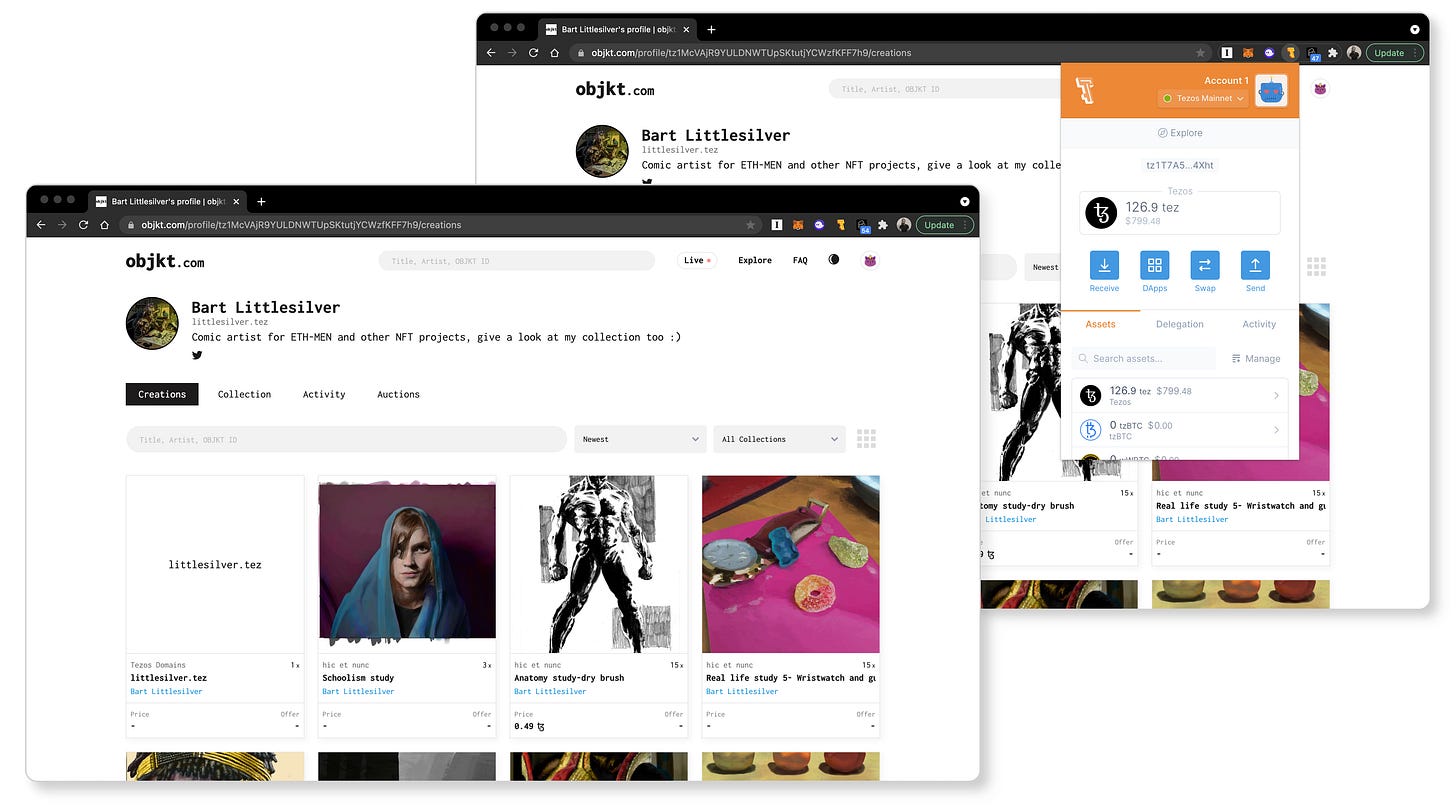This screenshot has width=1456, height=807.
Task: Open the Schoolism study thumbnail
Action: (x=407, y=564)
